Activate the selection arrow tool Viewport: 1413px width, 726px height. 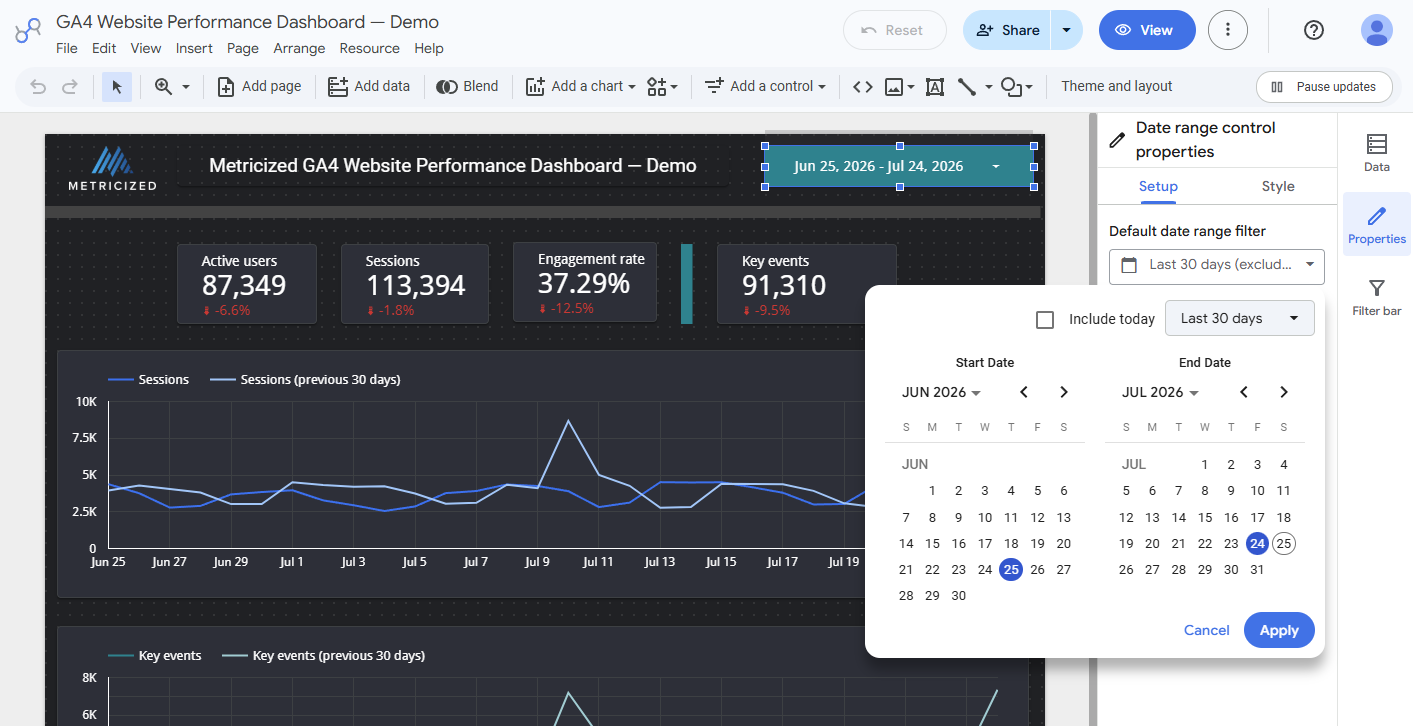click(x=117, y=87)
